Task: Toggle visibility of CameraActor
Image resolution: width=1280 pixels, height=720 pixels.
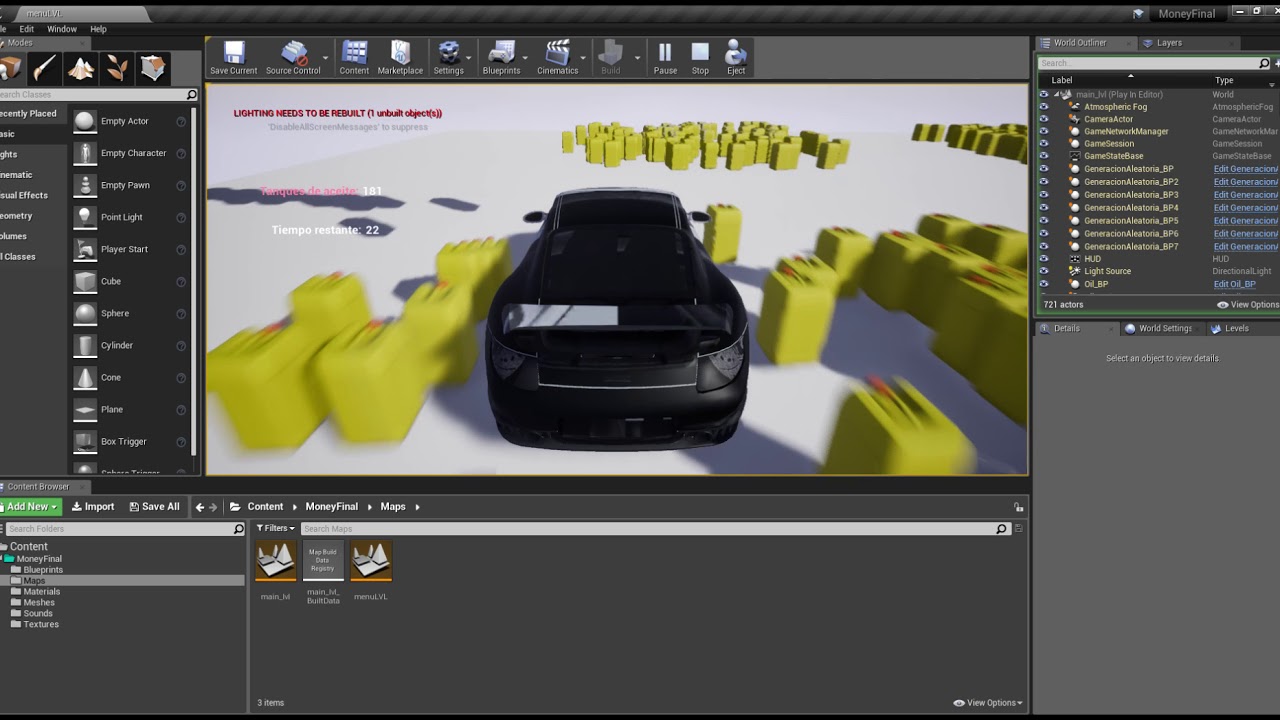Action: coord(1044,119)
